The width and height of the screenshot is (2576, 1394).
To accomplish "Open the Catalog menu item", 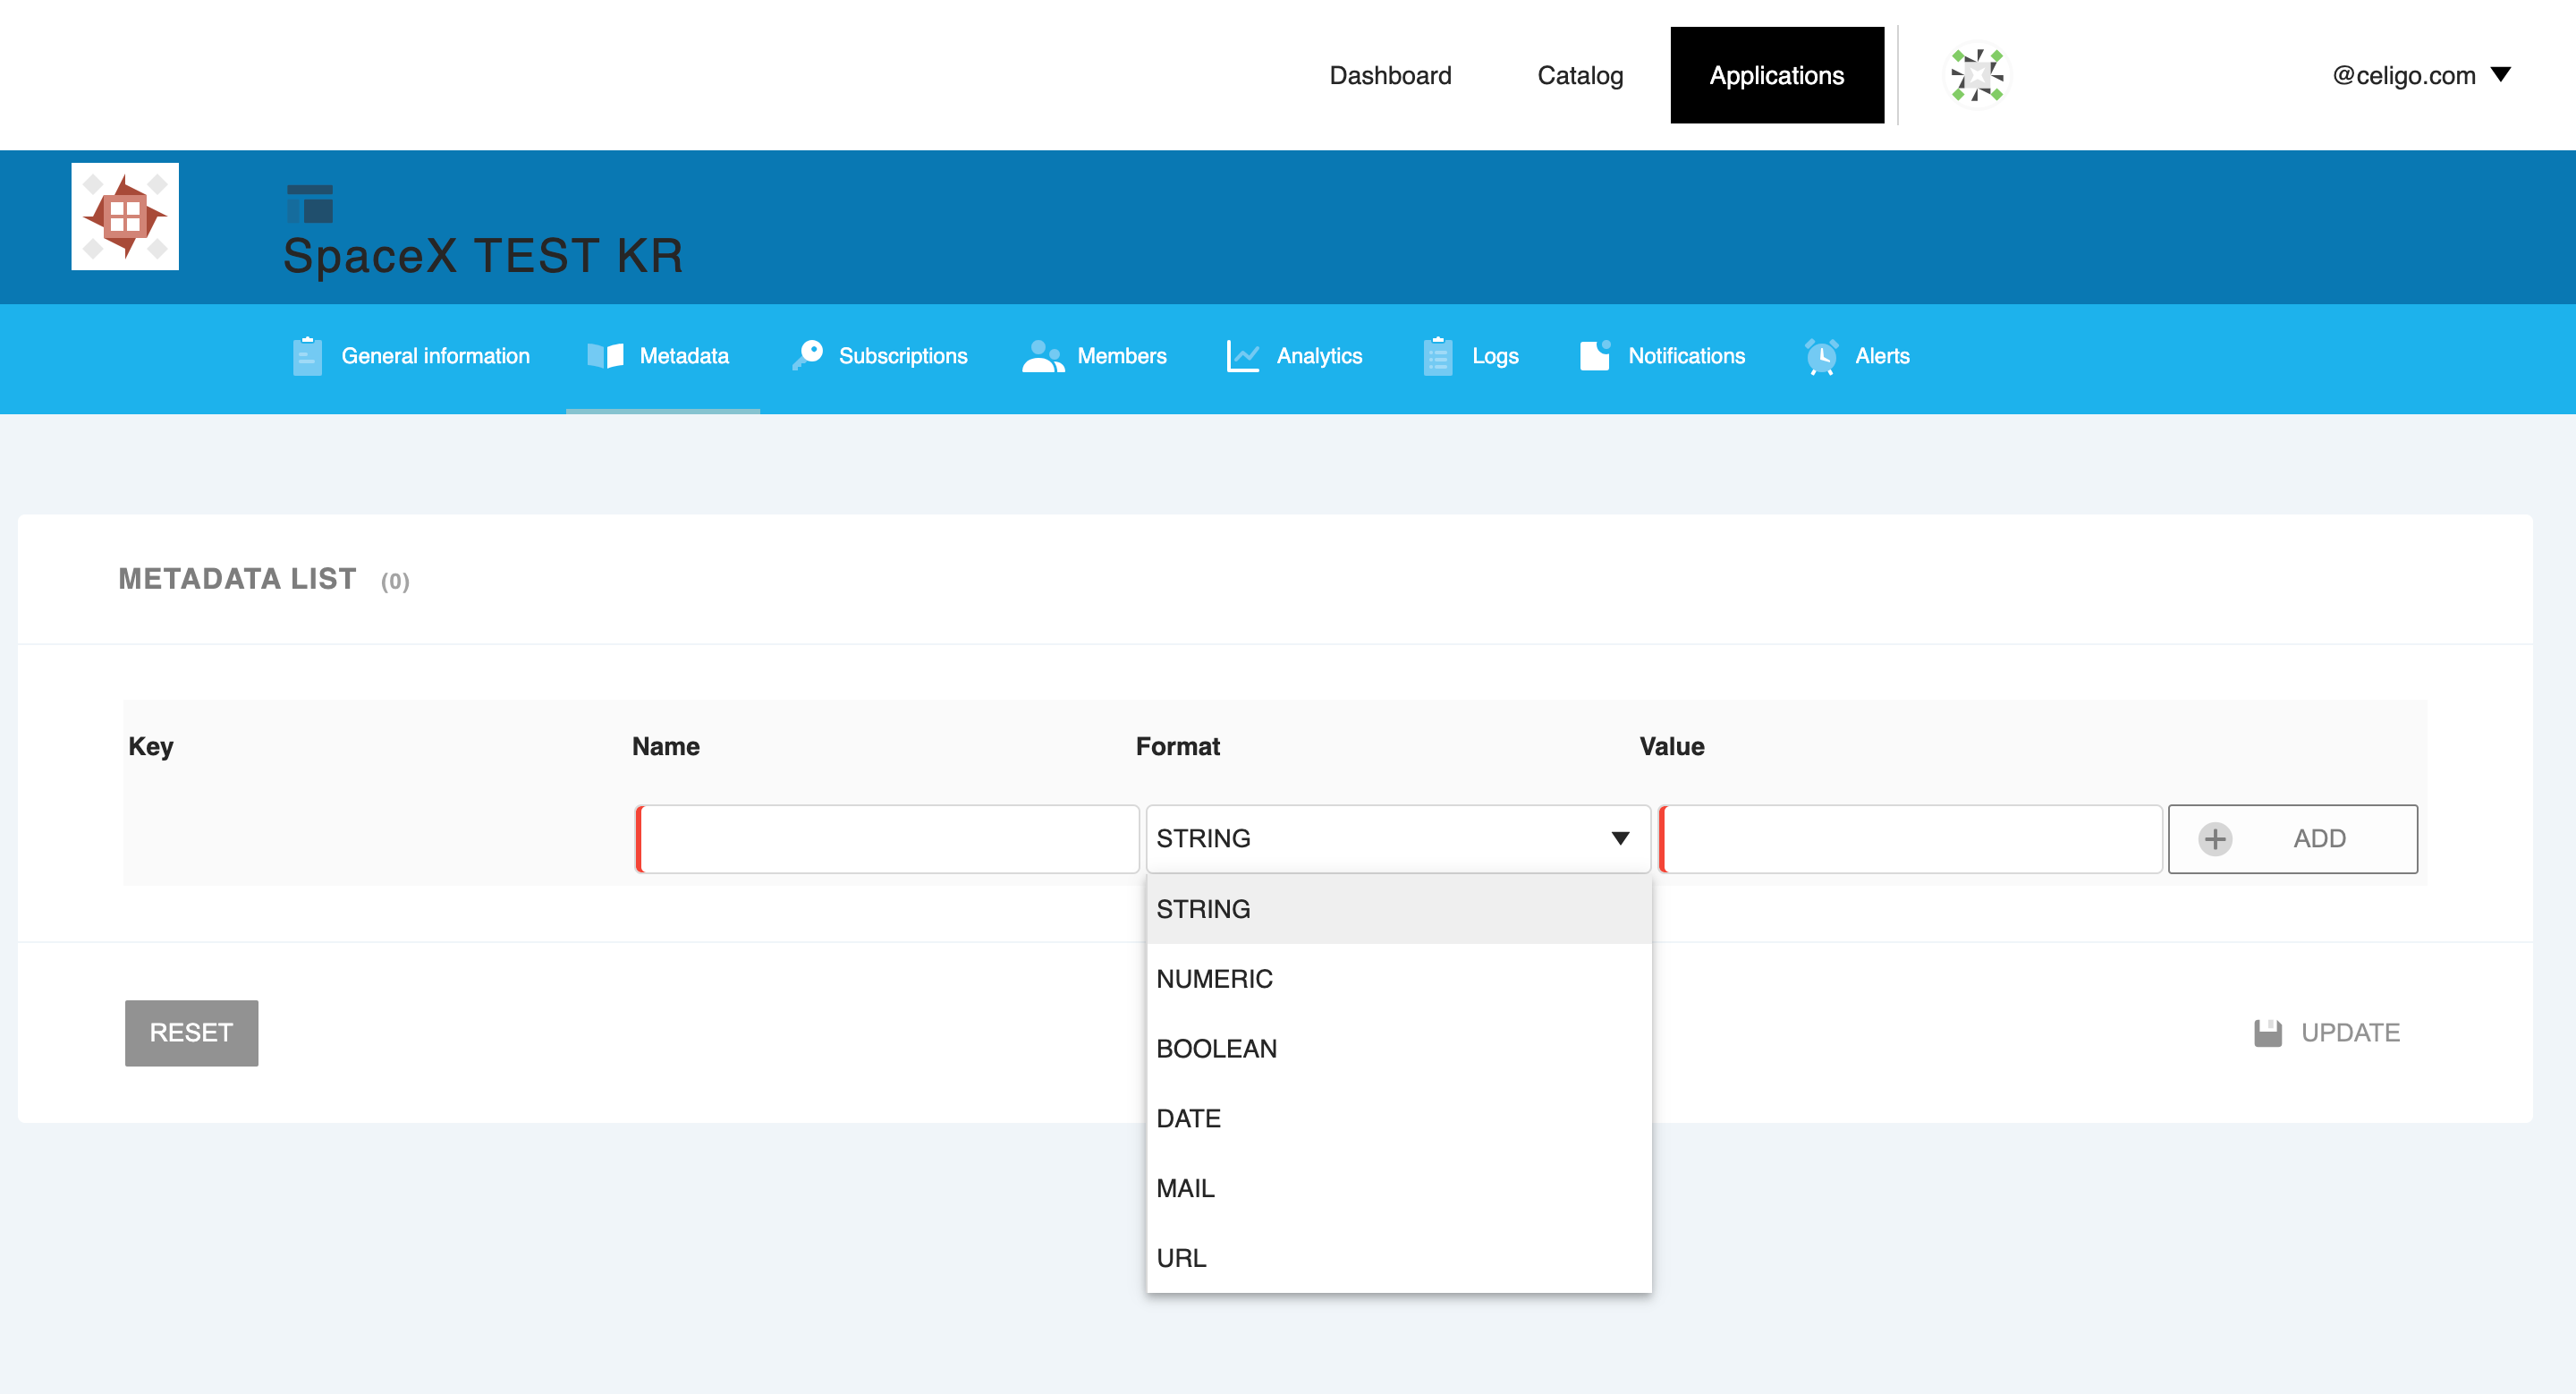I will coord(1579,75).
